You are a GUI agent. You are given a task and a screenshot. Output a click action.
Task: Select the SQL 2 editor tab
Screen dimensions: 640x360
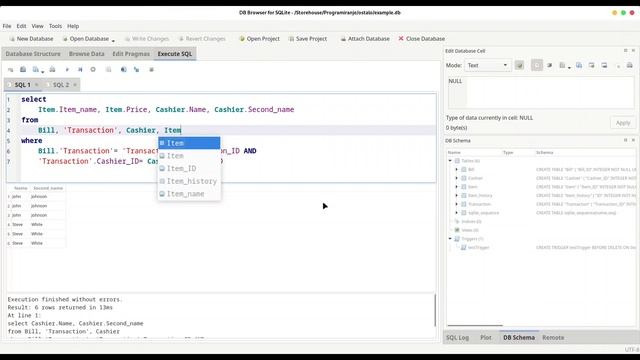(x=61, y=85)
